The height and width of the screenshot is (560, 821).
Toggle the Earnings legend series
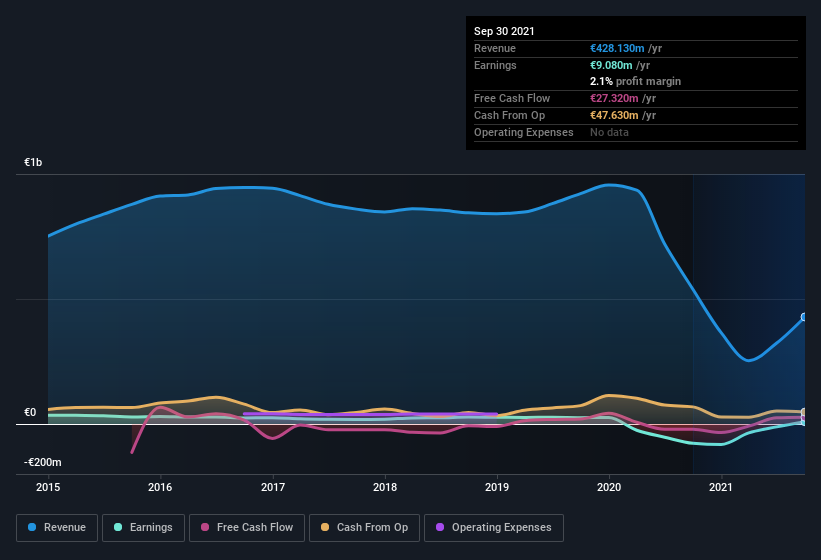coord(143,528)
